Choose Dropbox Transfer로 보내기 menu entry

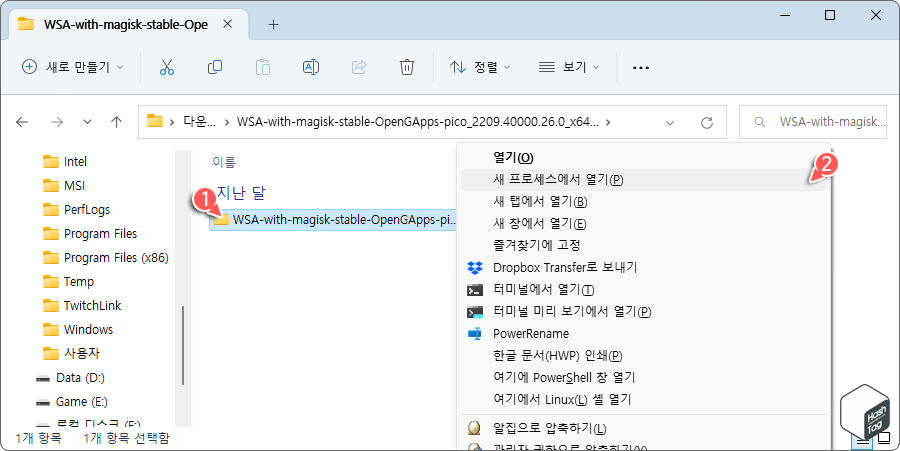pos(643,268)
